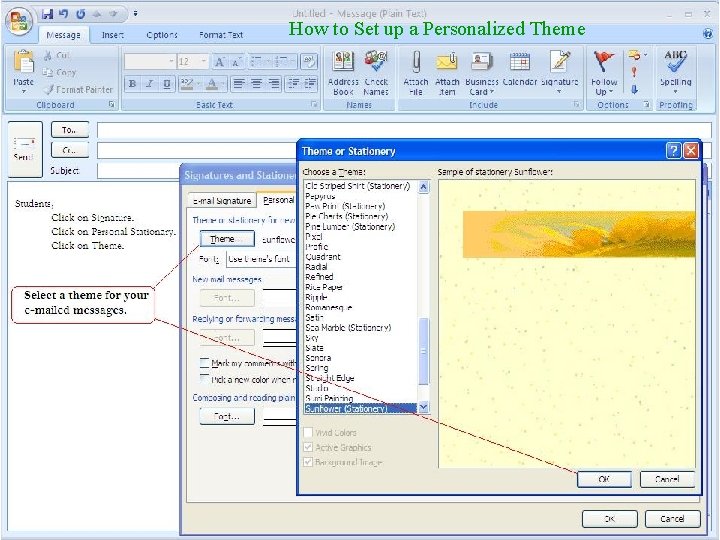Run Check Names
This screenshot has height=540, width=720.
point(376,73)
